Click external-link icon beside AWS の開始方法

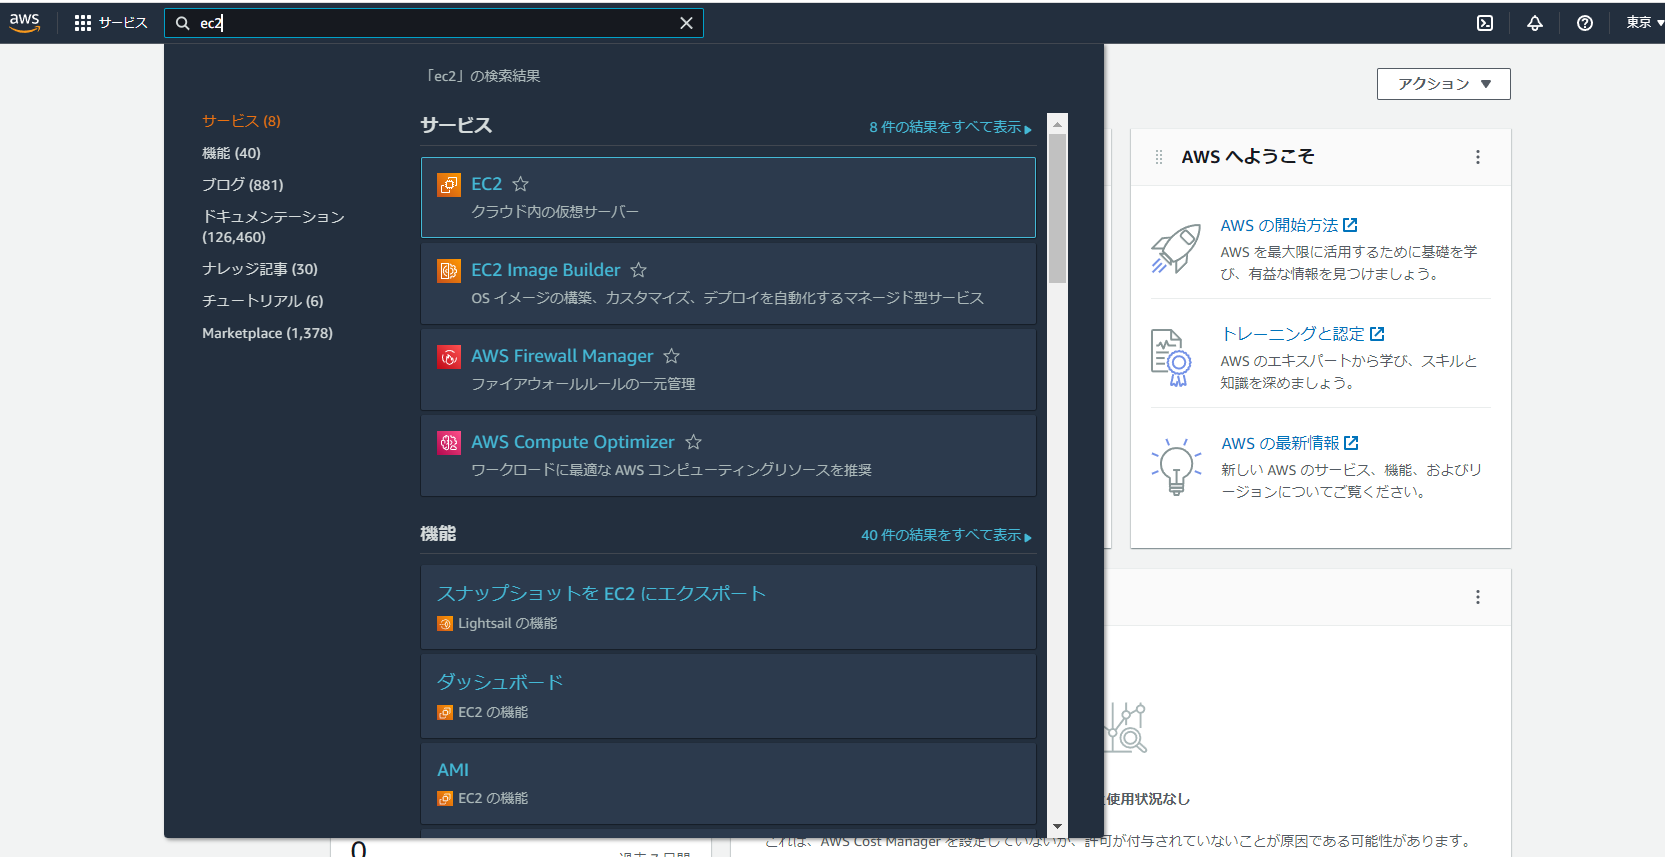[x=1350, y=225]
